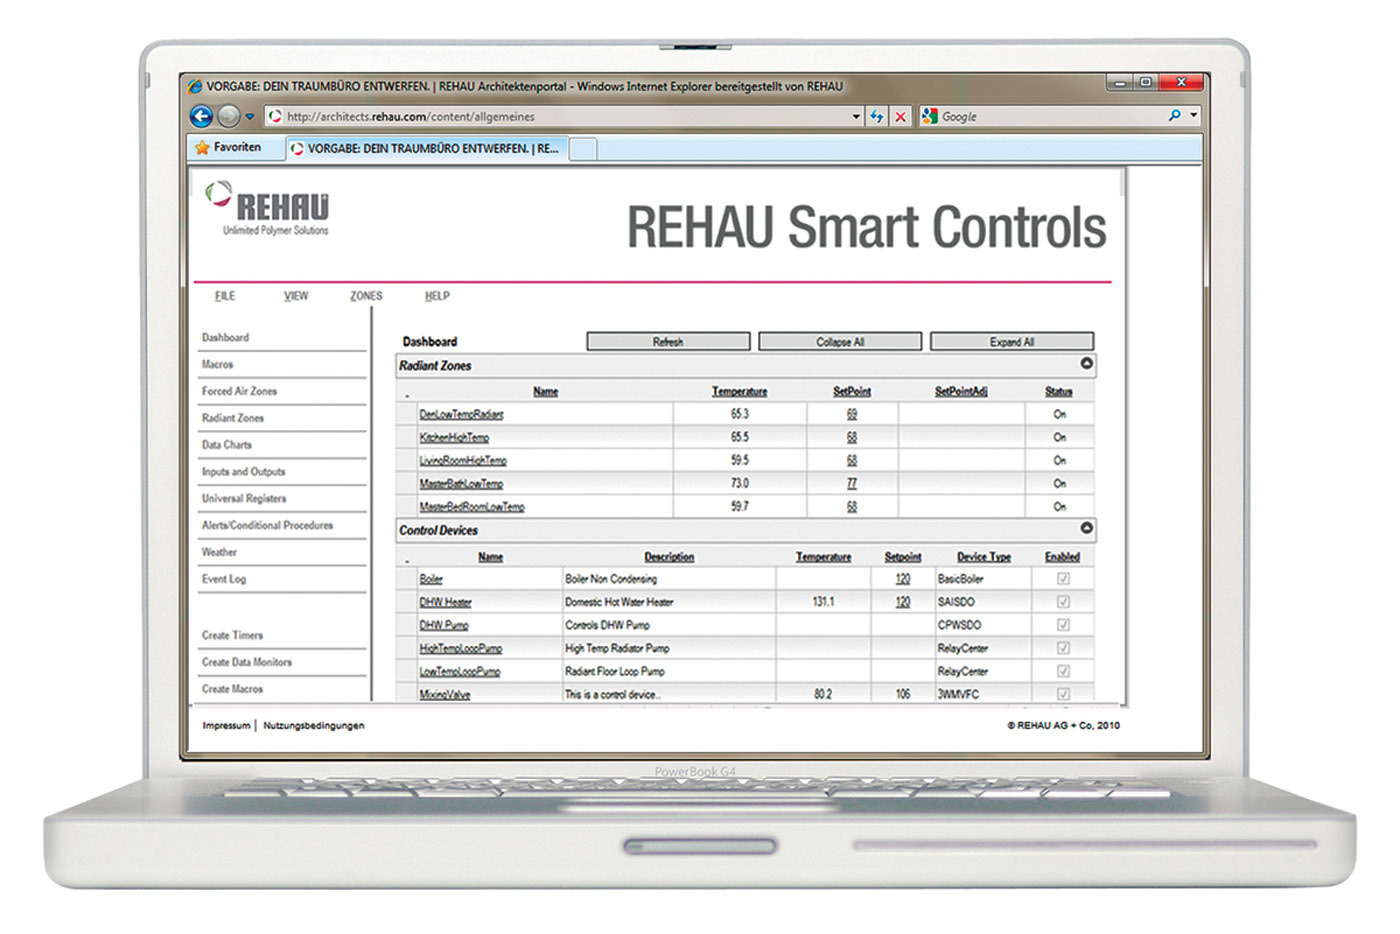Screen dimensions: 1400x934
Task: Open a new blank tab
Action: click(583, 149)
